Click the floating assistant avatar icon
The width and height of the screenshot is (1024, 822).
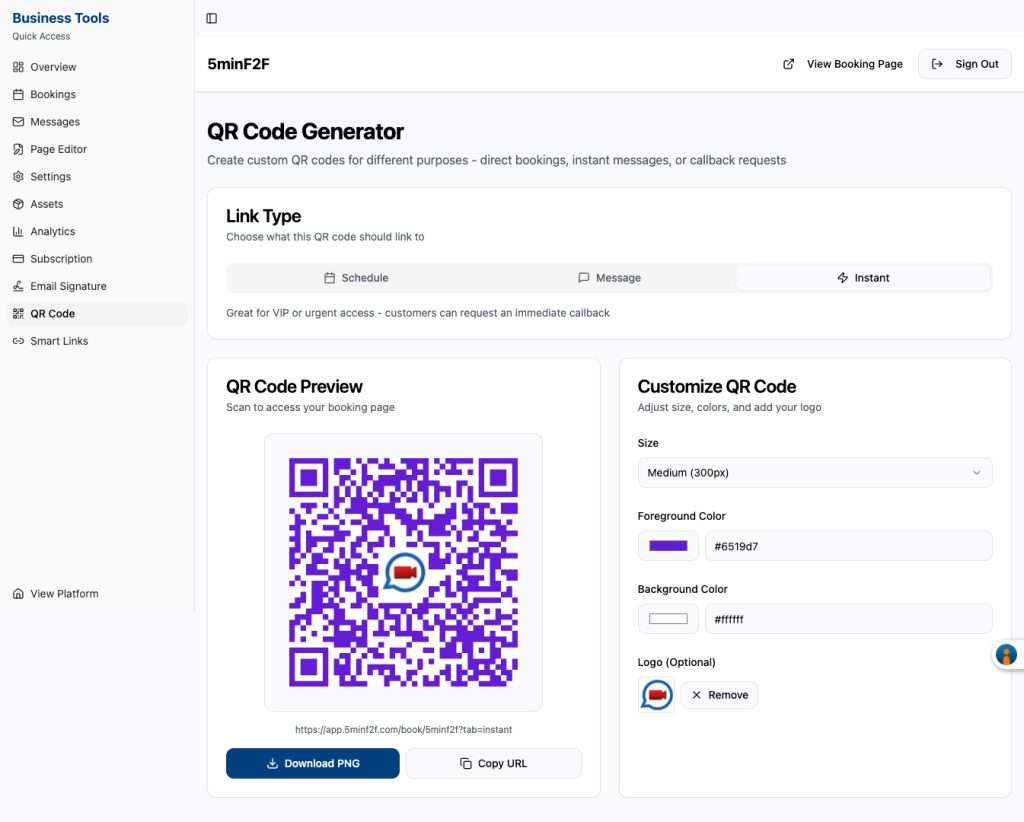[x=1006, y=654]
